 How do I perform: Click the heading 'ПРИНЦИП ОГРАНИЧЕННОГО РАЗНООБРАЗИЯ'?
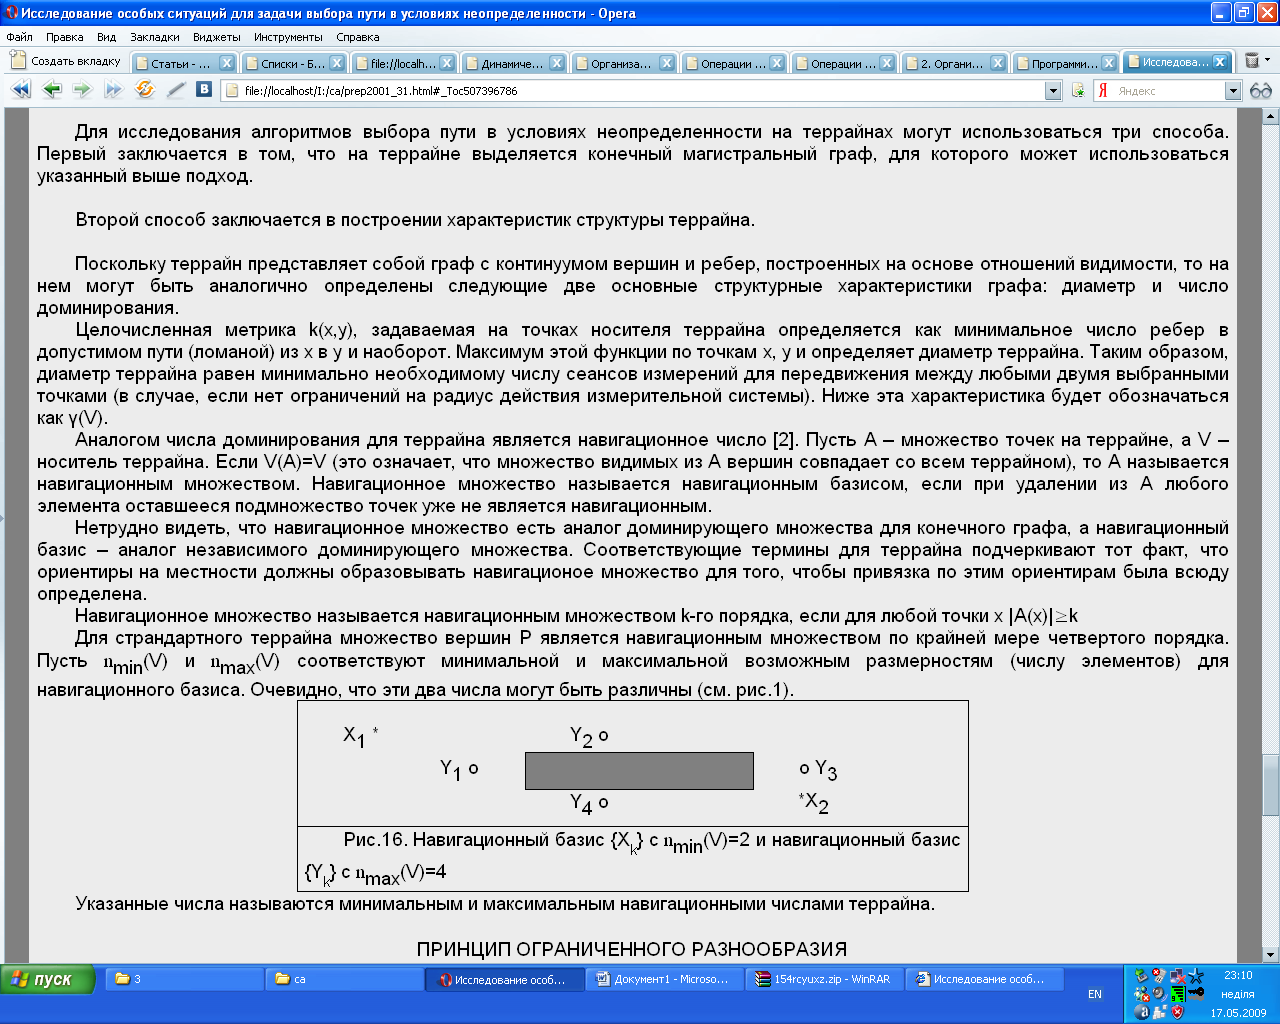pyautogui.click(x=632, y=949)
